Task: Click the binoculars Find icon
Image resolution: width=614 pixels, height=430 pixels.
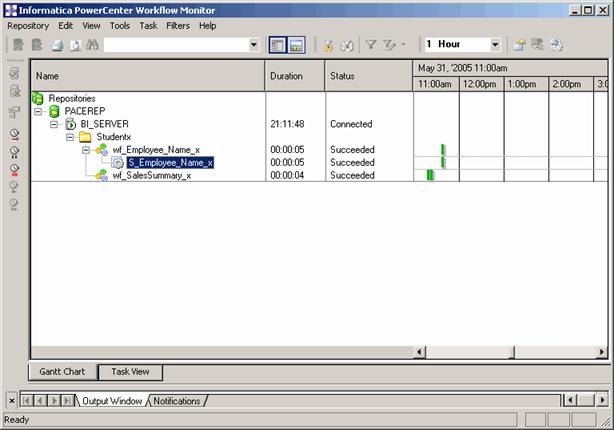Action: coord(92,45)
